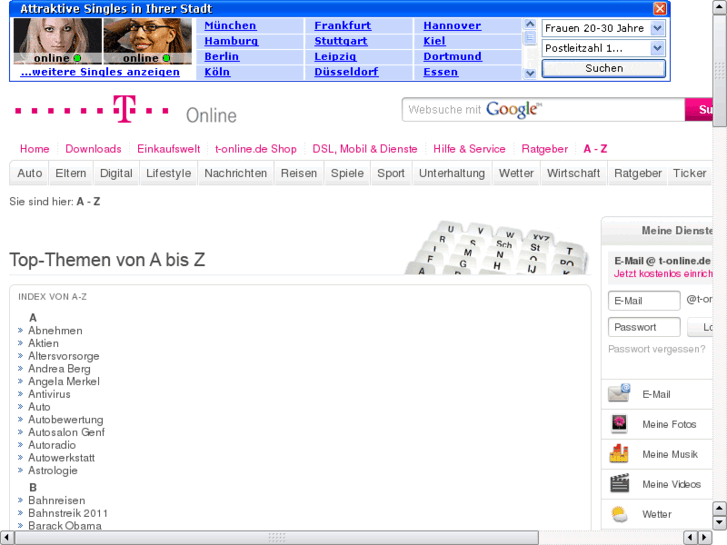Screen dimensions: 727x545
Task: Click the Köln city link
Action: (x=217, y=72)
